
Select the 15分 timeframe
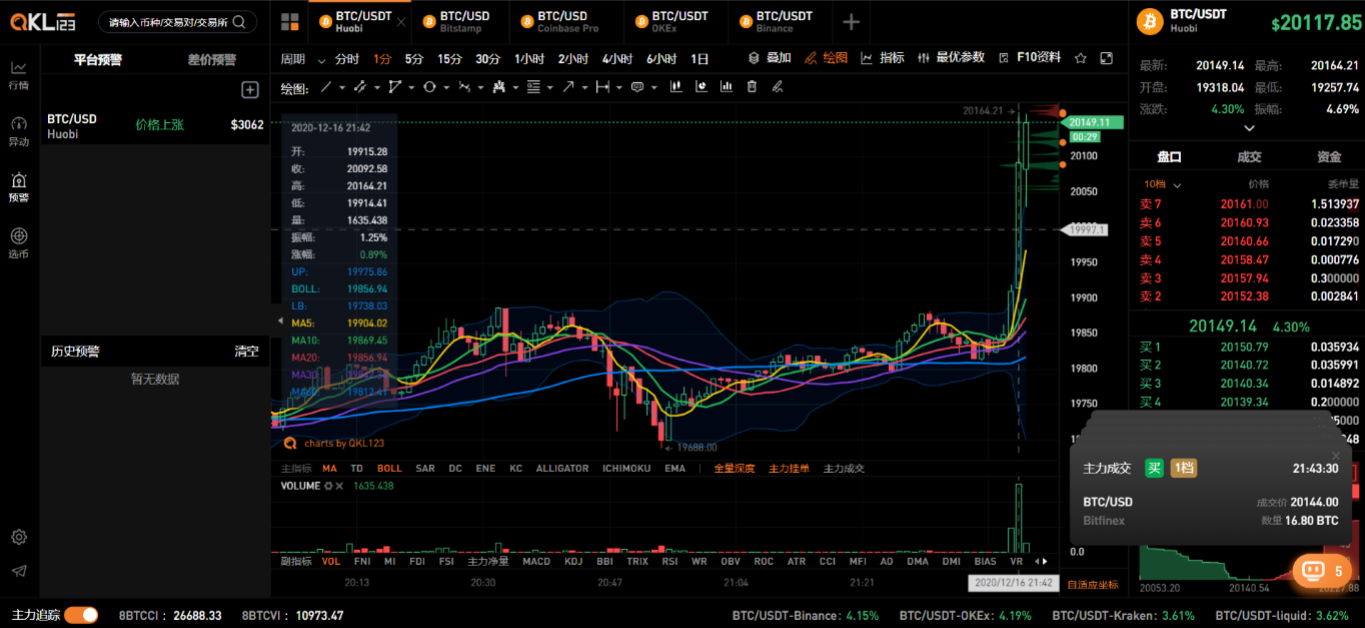click(449, 59)
